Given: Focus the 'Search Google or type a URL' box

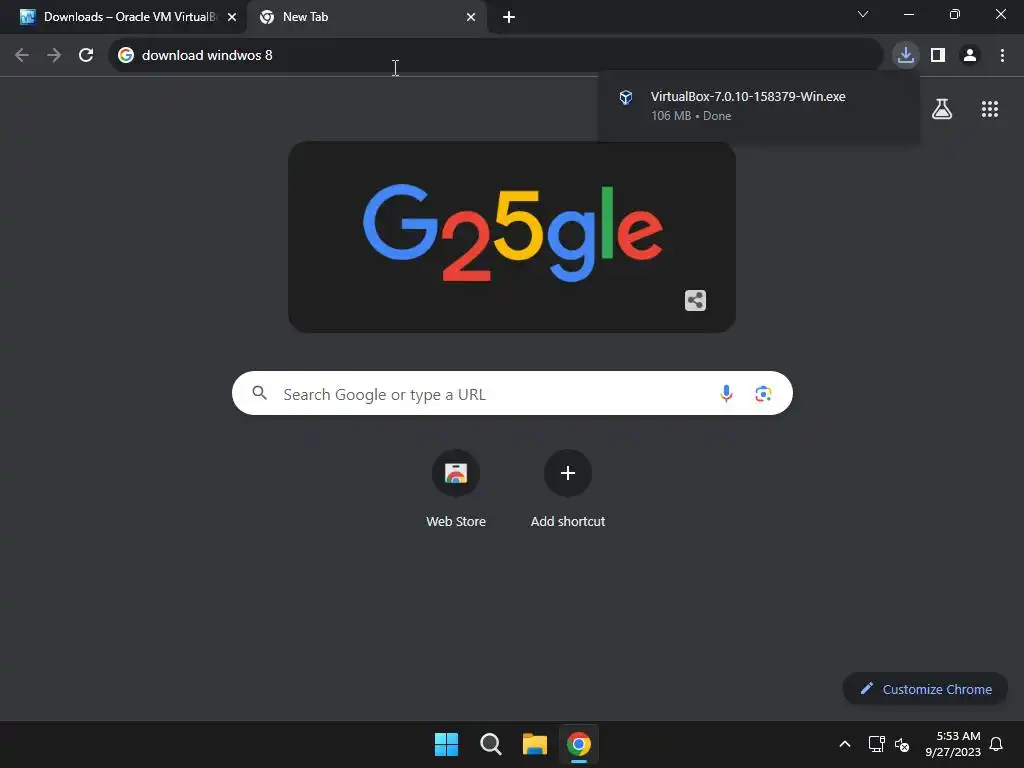Looking at the screenshot, I should [512, 393].
